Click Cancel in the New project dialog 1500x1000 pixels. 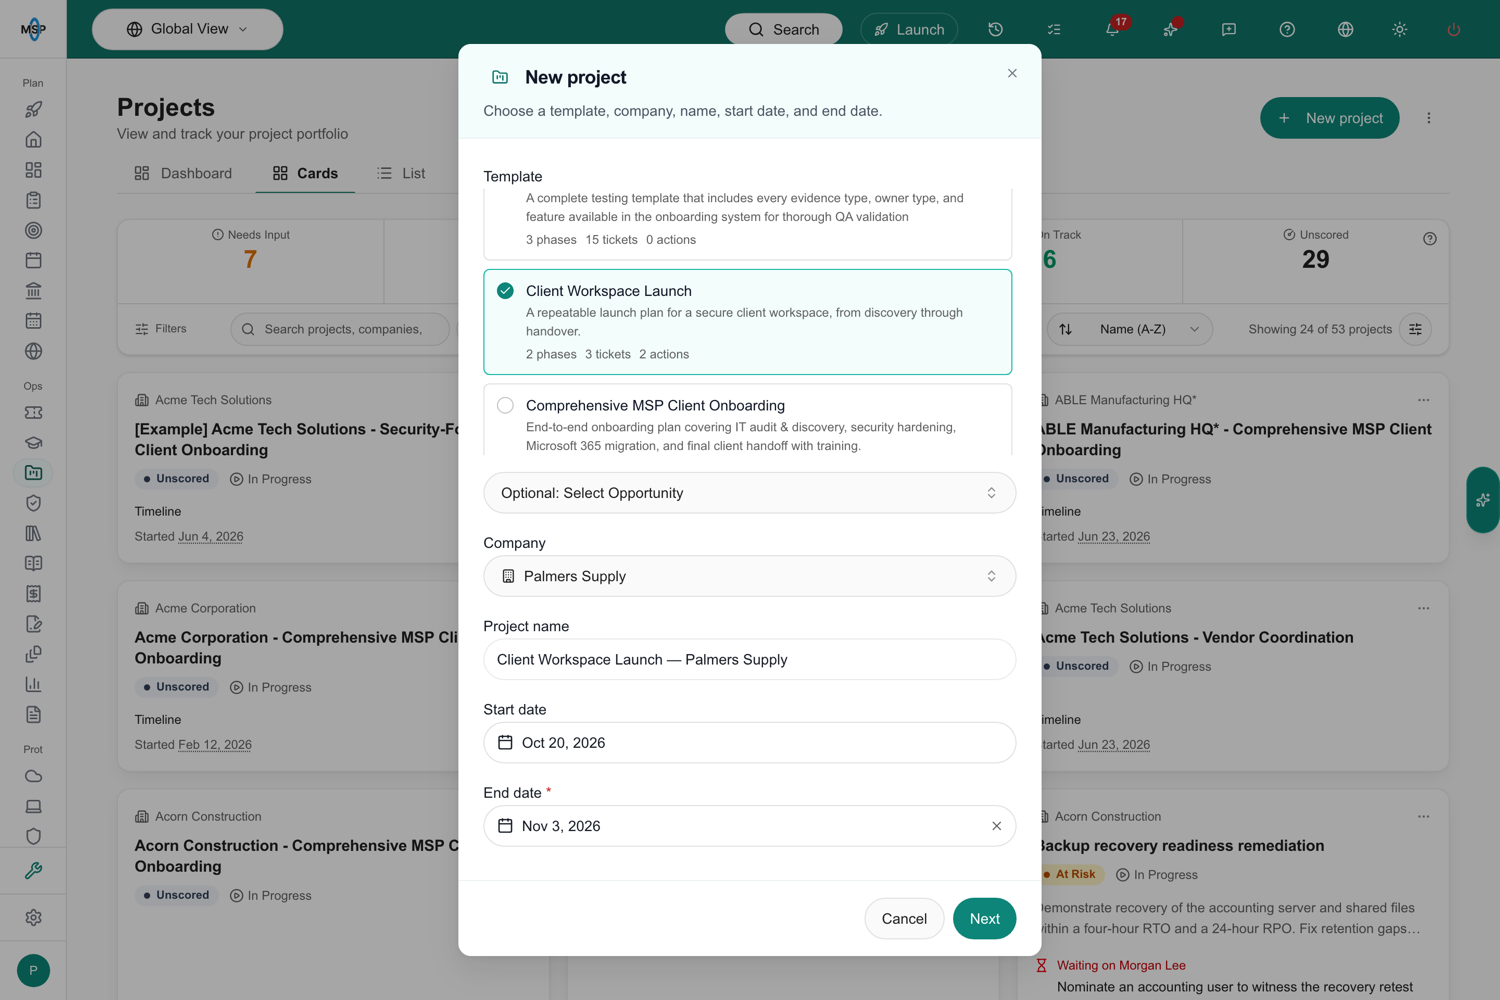click(x=904, y=919)
